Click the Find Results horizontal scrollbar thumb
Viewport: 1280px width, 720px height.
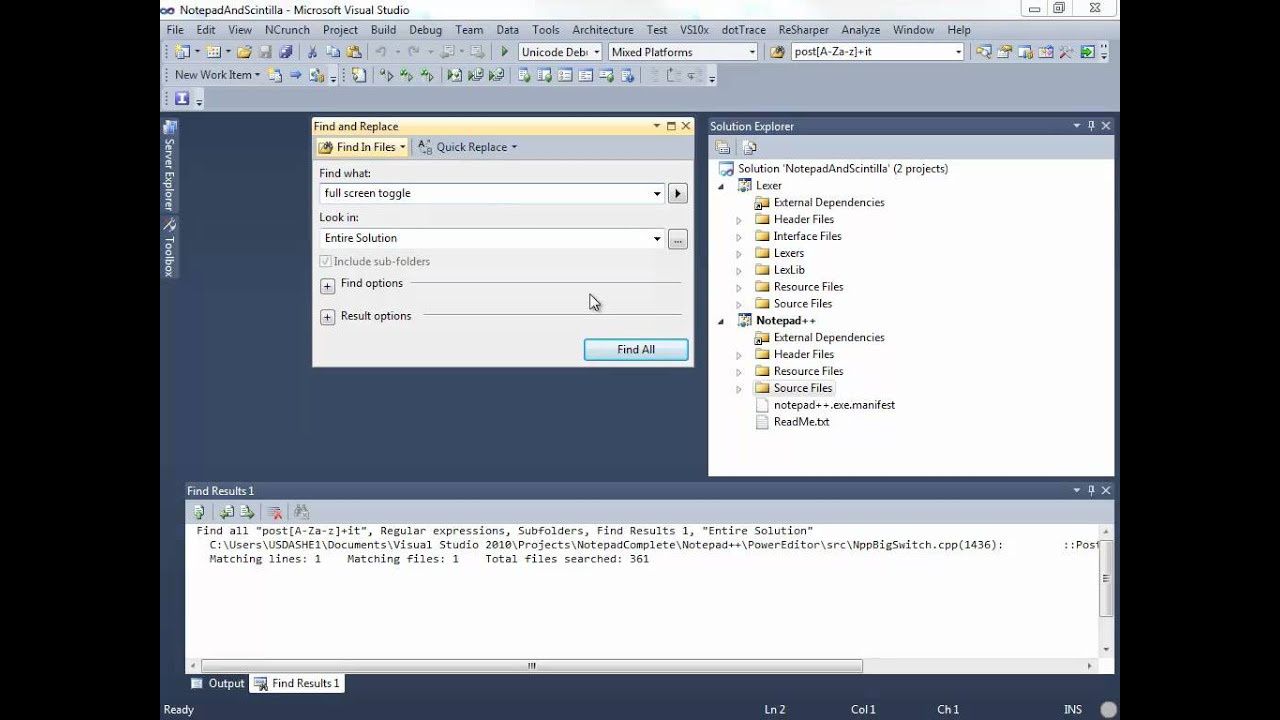click(531, 666)
